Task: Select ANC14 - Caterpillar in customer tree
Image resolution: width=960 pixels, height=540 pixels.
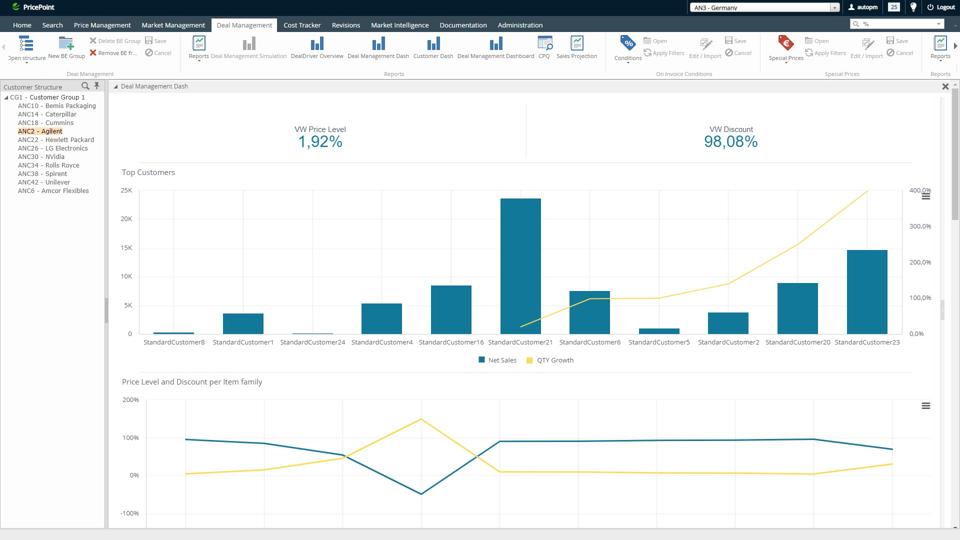Action: [46, 114]
